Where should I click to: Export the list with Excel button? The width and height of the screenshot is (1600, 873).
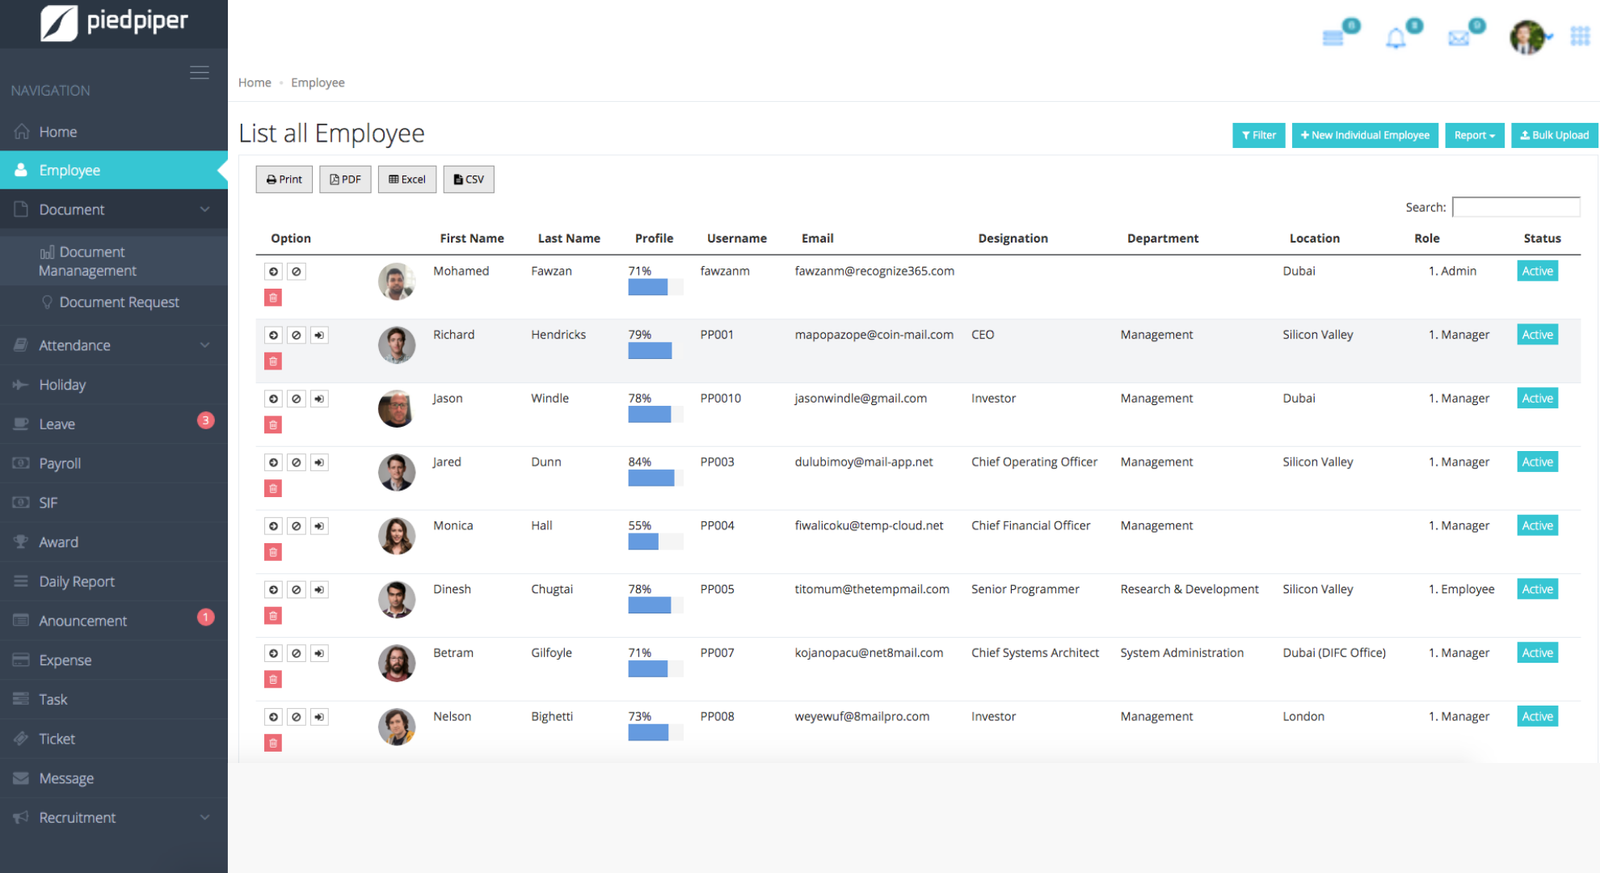[x=407, y=180]
